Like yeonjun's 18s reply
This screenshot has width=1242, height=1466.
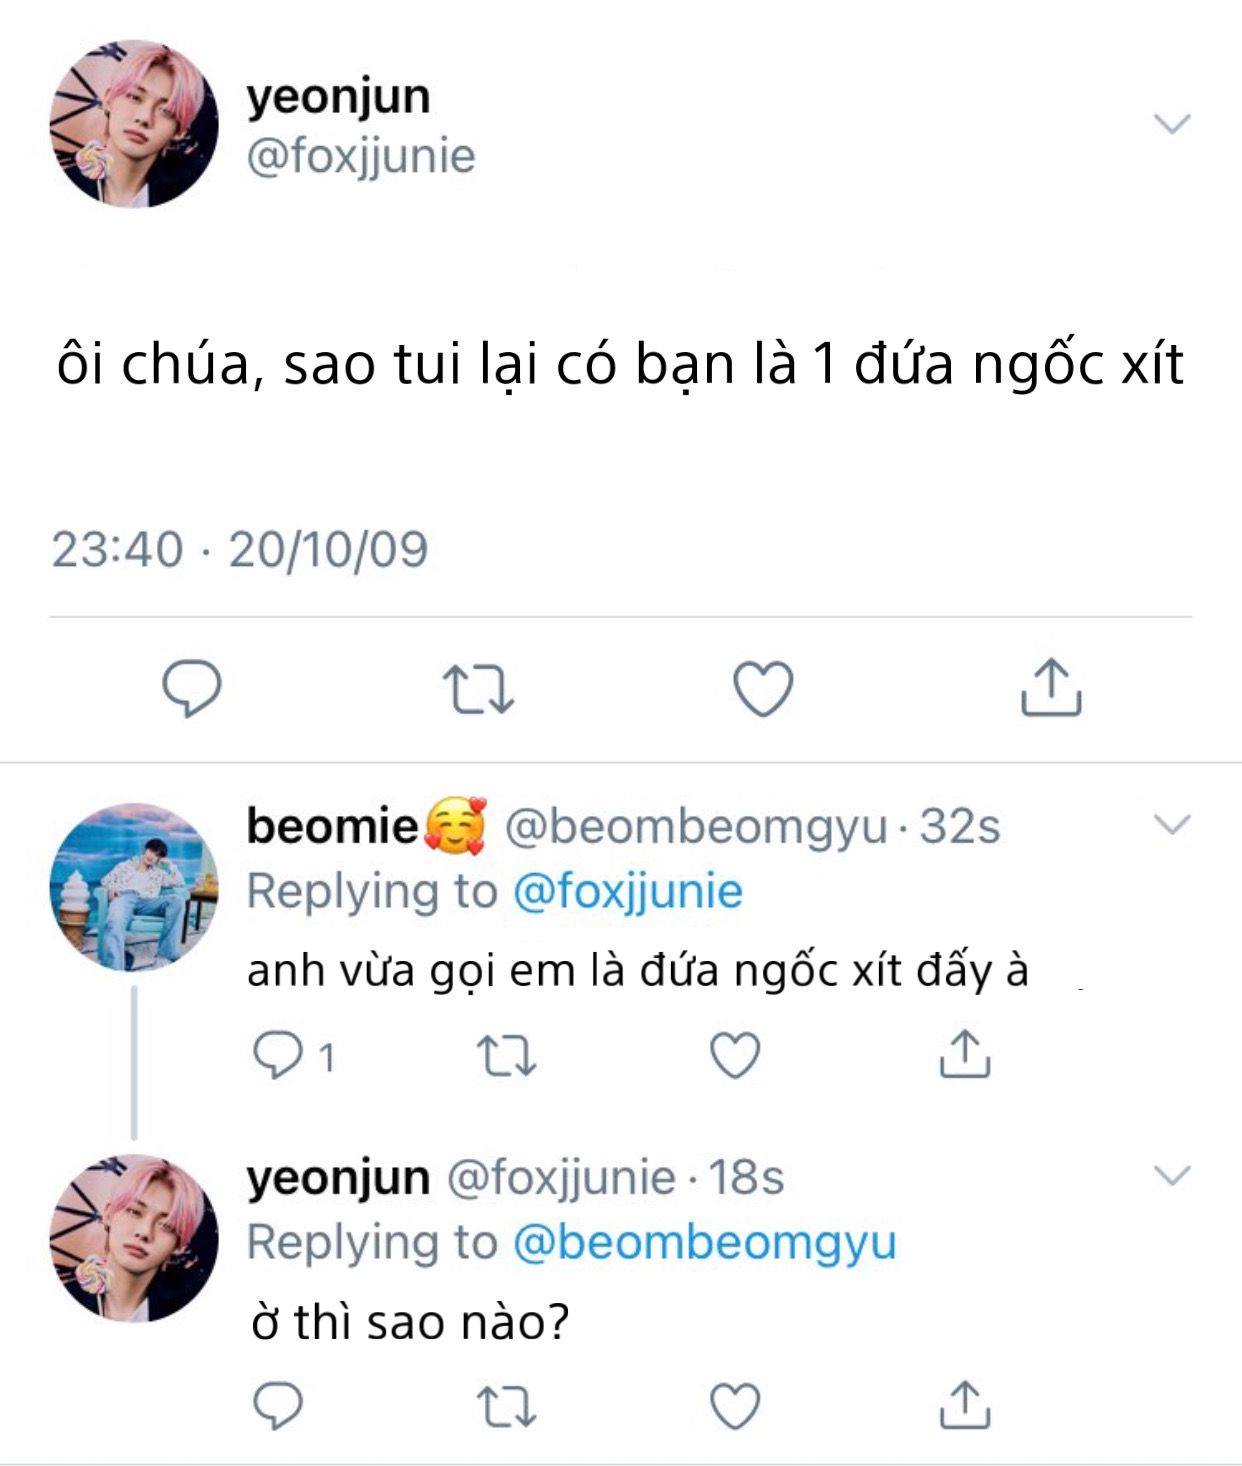(x=735, y=1405)
